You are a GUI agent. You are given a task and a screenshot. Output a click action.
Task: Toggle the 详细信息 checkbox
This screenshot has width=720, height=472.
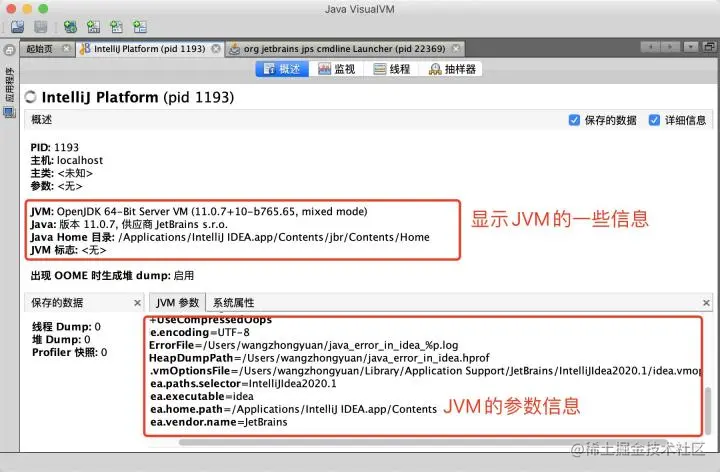click(654, 120)
